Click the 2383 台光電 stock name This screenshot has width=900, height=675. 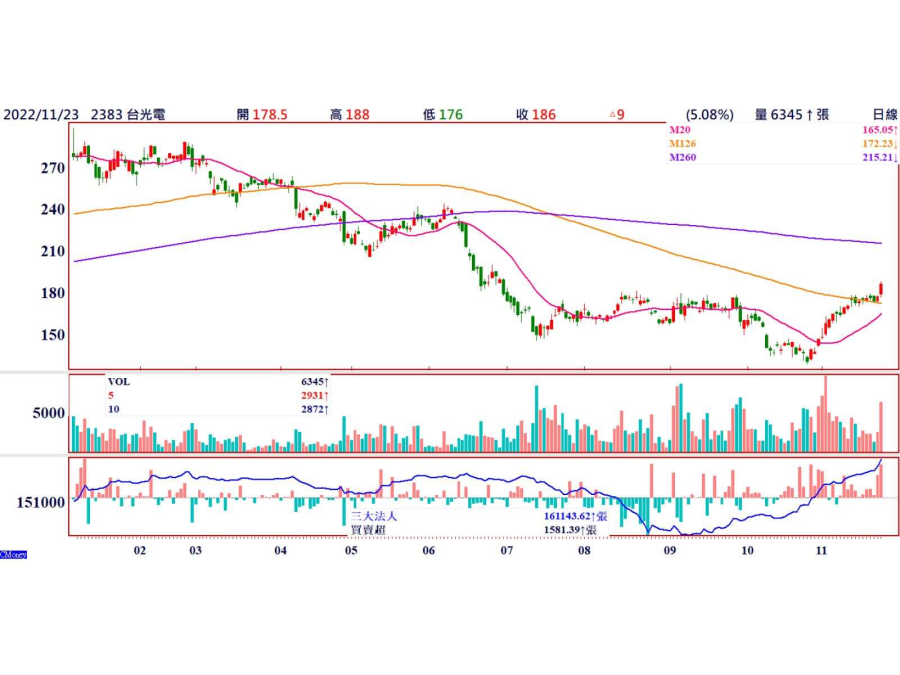point(123,115)
